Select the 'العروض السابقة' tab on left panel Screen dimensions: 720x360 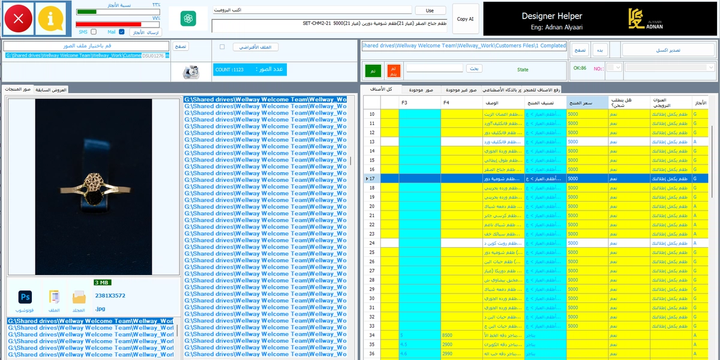click(51, 90)
